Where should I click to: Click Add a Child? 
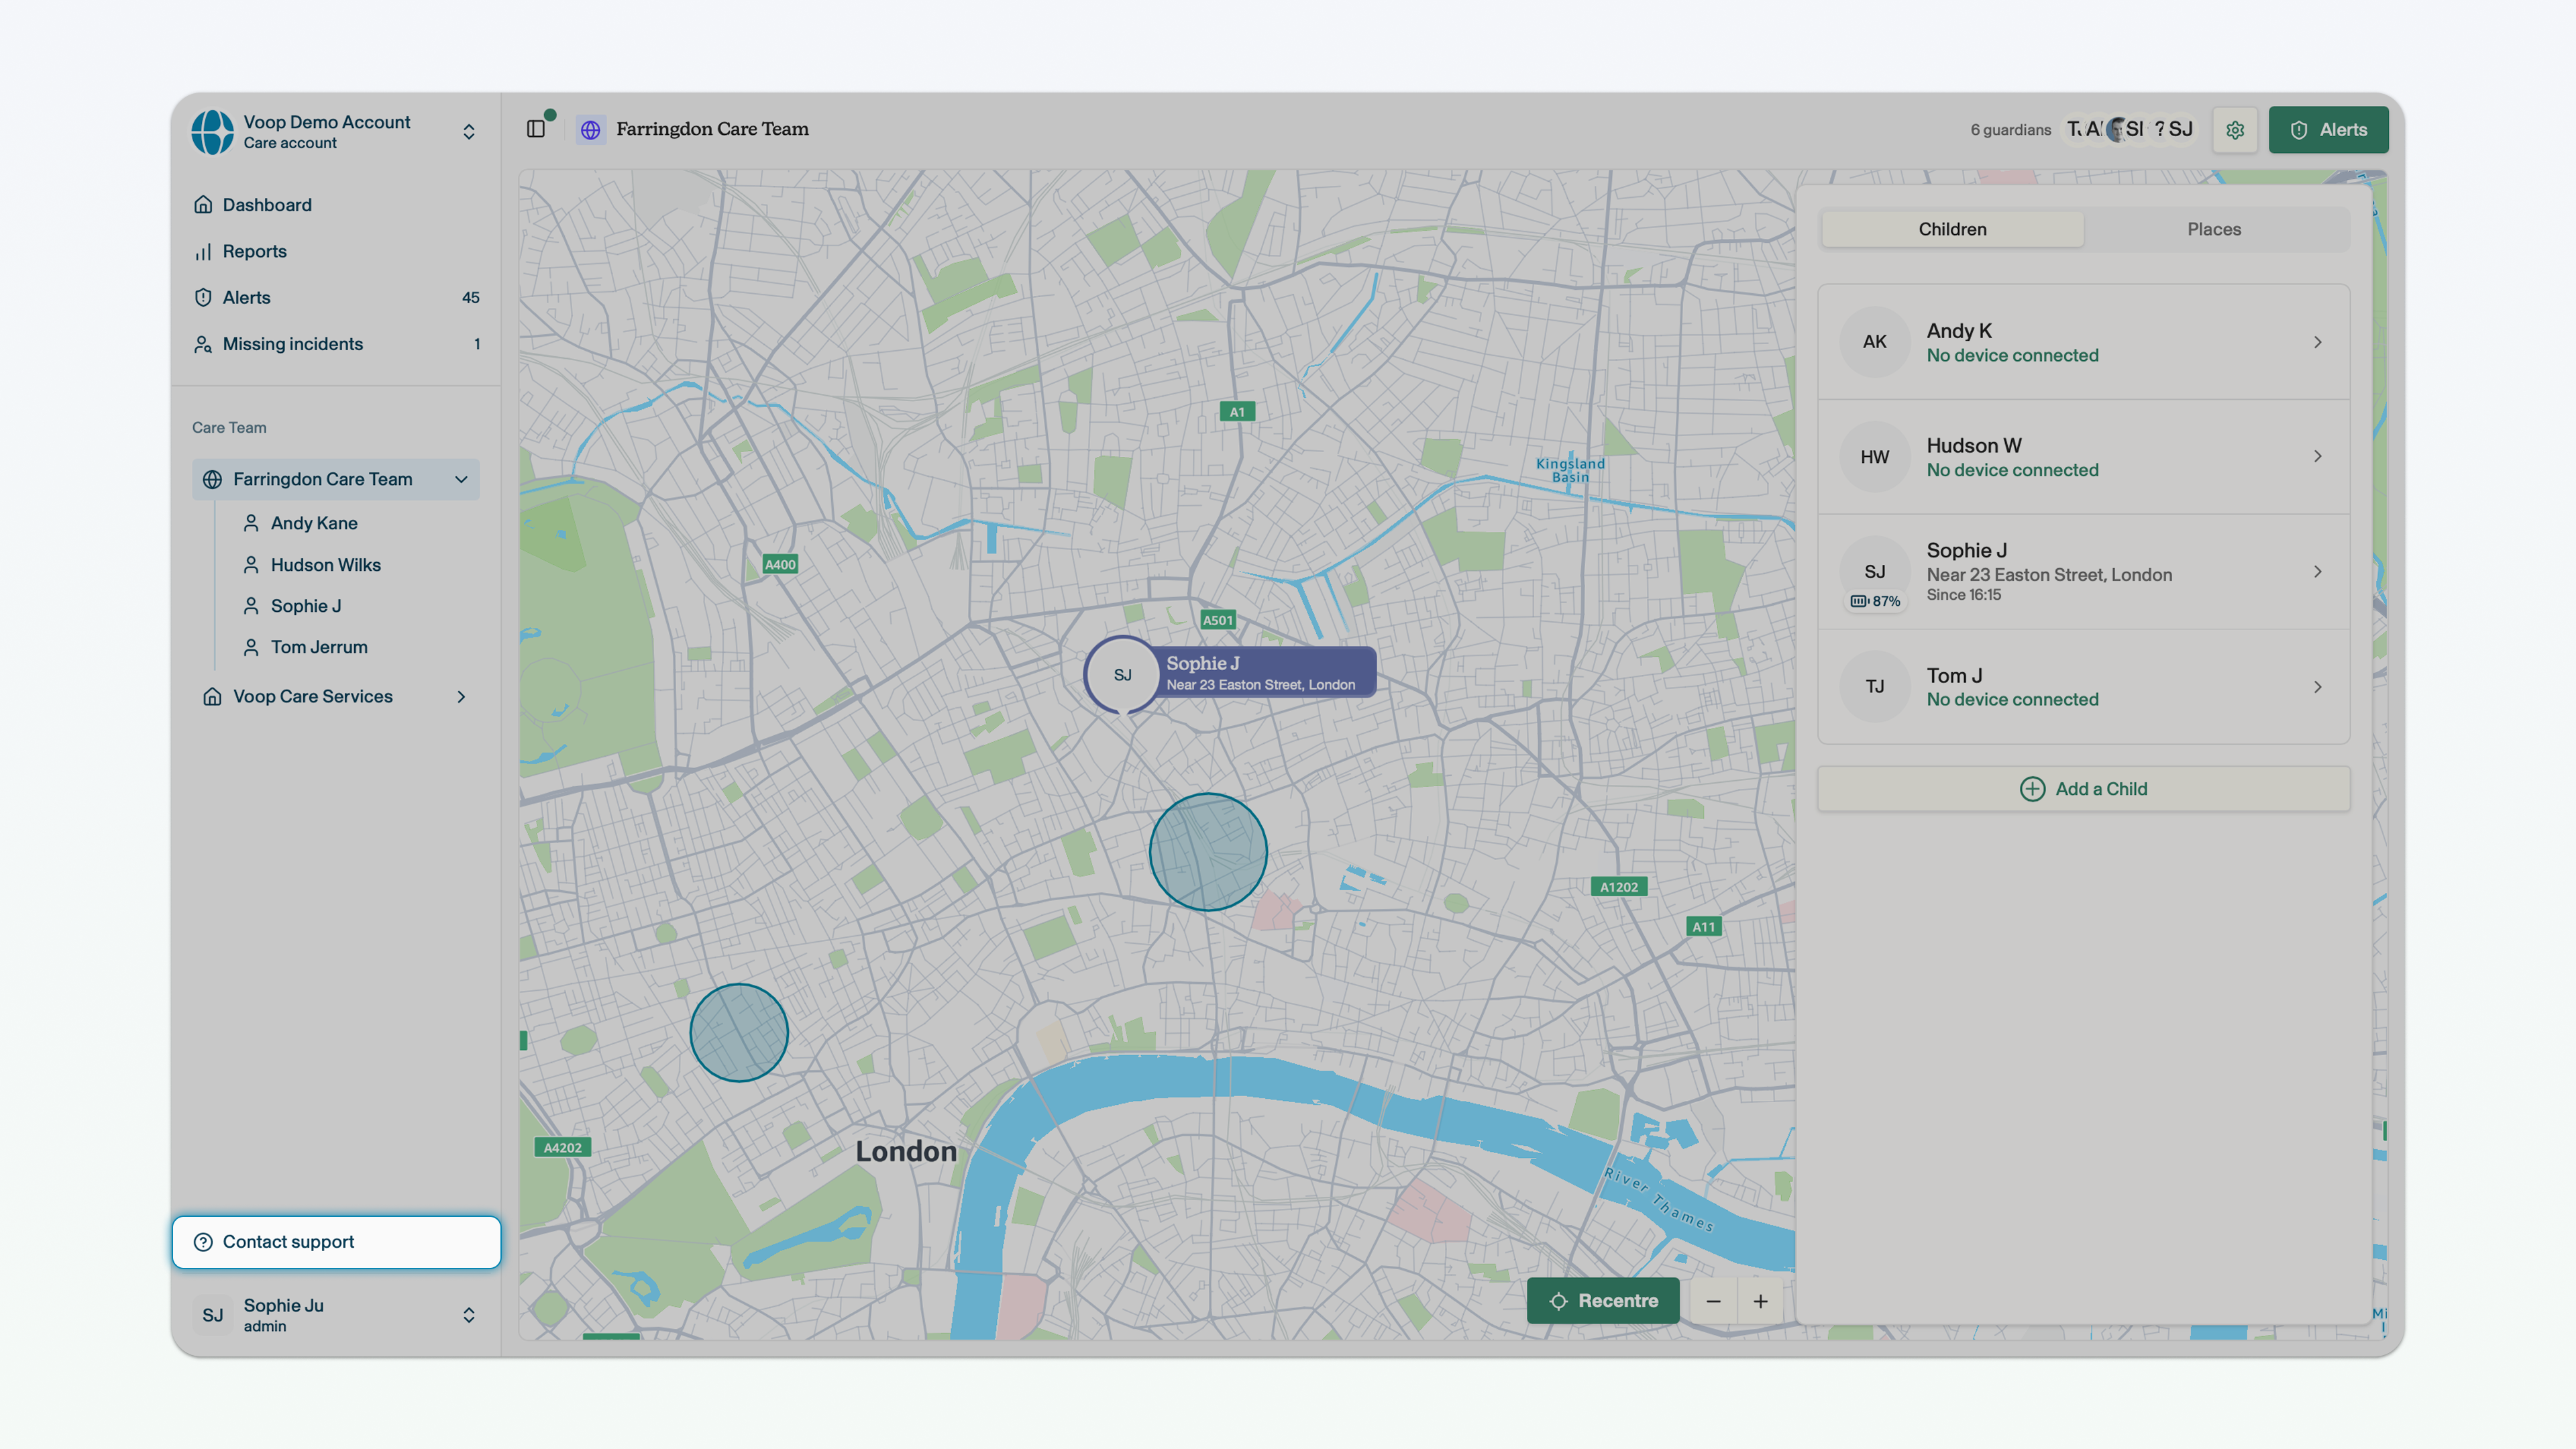[2083, 789]
